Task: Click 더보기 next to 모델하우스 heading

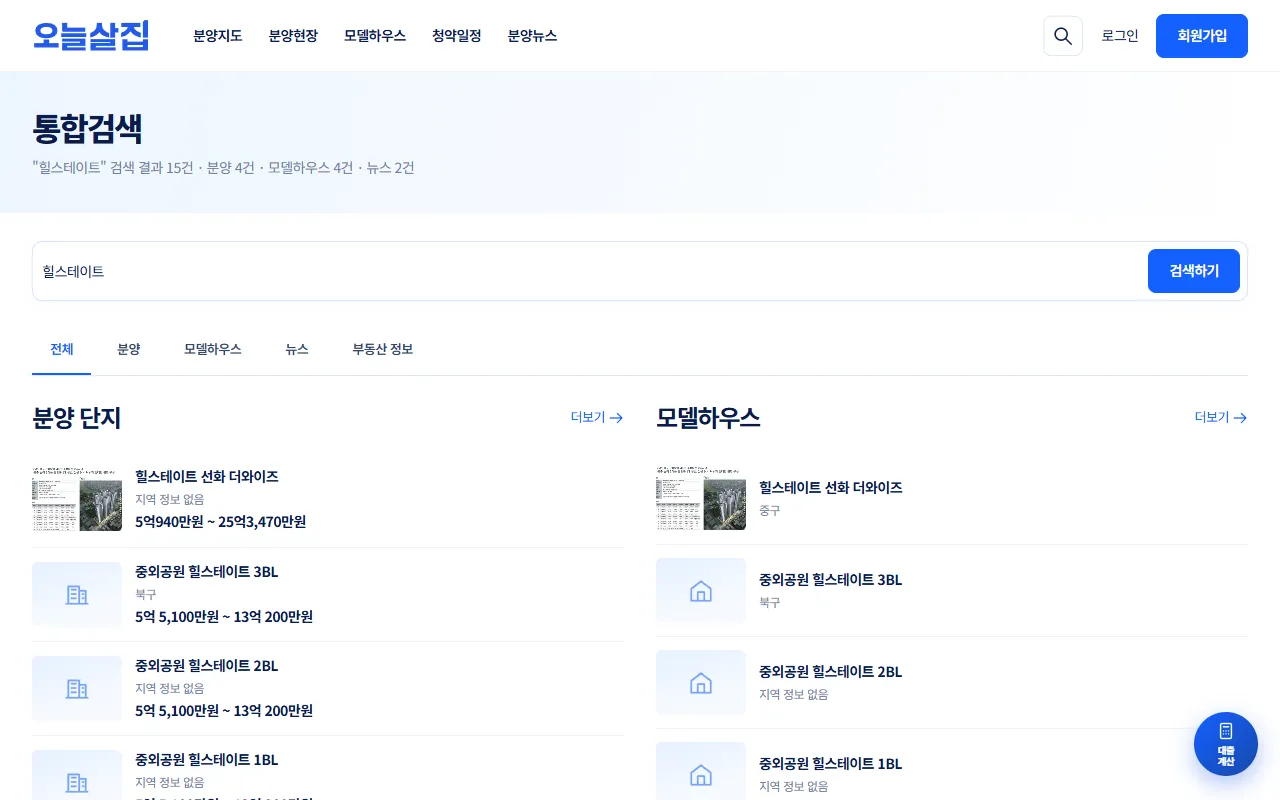Action: [1221, 417]
